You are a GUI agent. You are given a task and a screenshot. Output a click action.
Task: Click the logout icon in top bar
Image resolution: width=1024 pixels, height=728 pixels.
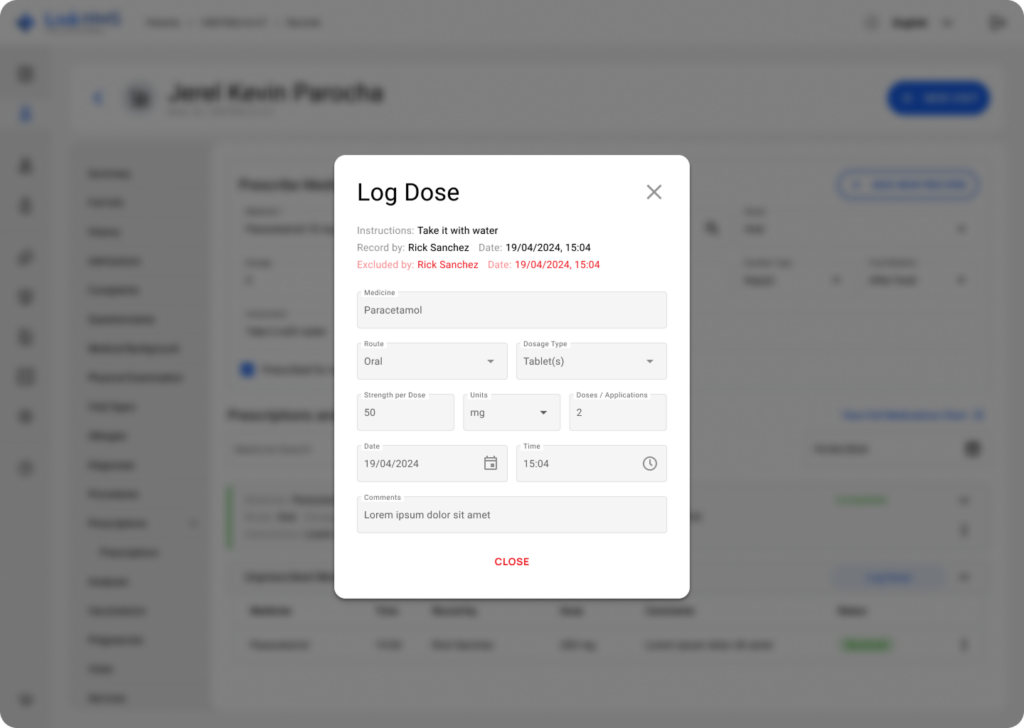click(996, 23)
